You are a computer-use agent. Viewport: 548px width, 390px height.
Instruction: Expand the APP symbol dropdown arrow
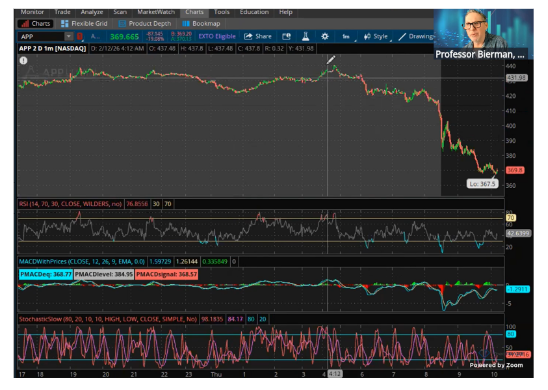coord(69,36)
